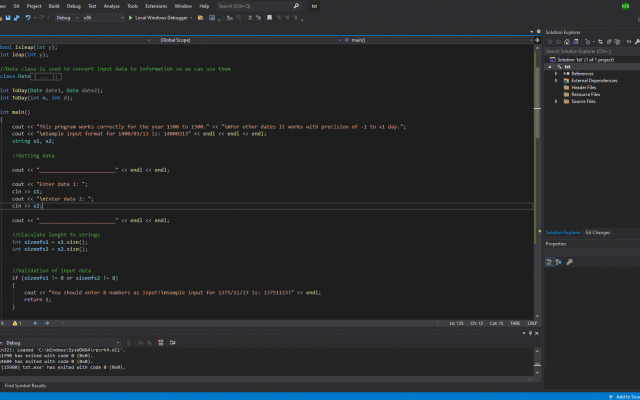Toggle the bookmark icon in toolbar

(x=269, y=18)
